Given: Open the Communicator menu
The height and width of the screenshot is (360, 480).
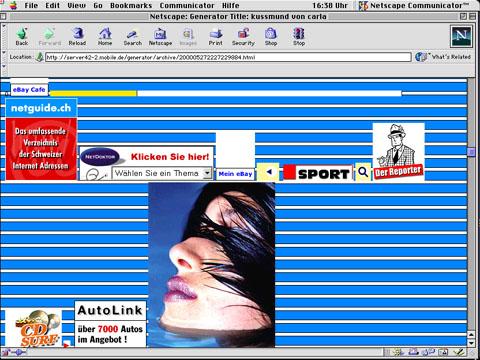Looking at the screenshot, I should [187, 5].
